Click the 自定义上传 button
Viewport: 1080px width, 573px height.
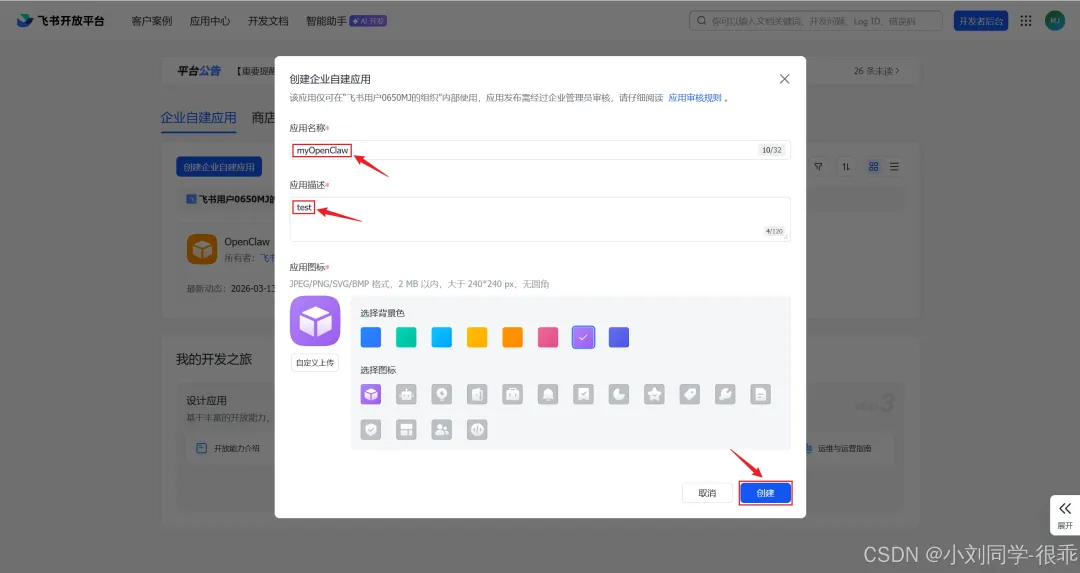click(x=315, y=363)
